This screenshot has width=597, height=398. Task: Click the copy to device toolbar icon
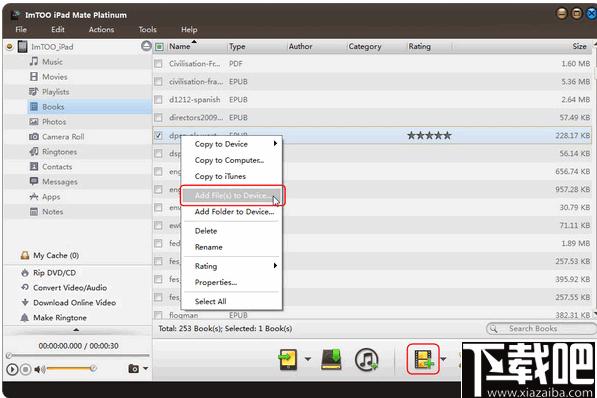click(x=288, y=360)
